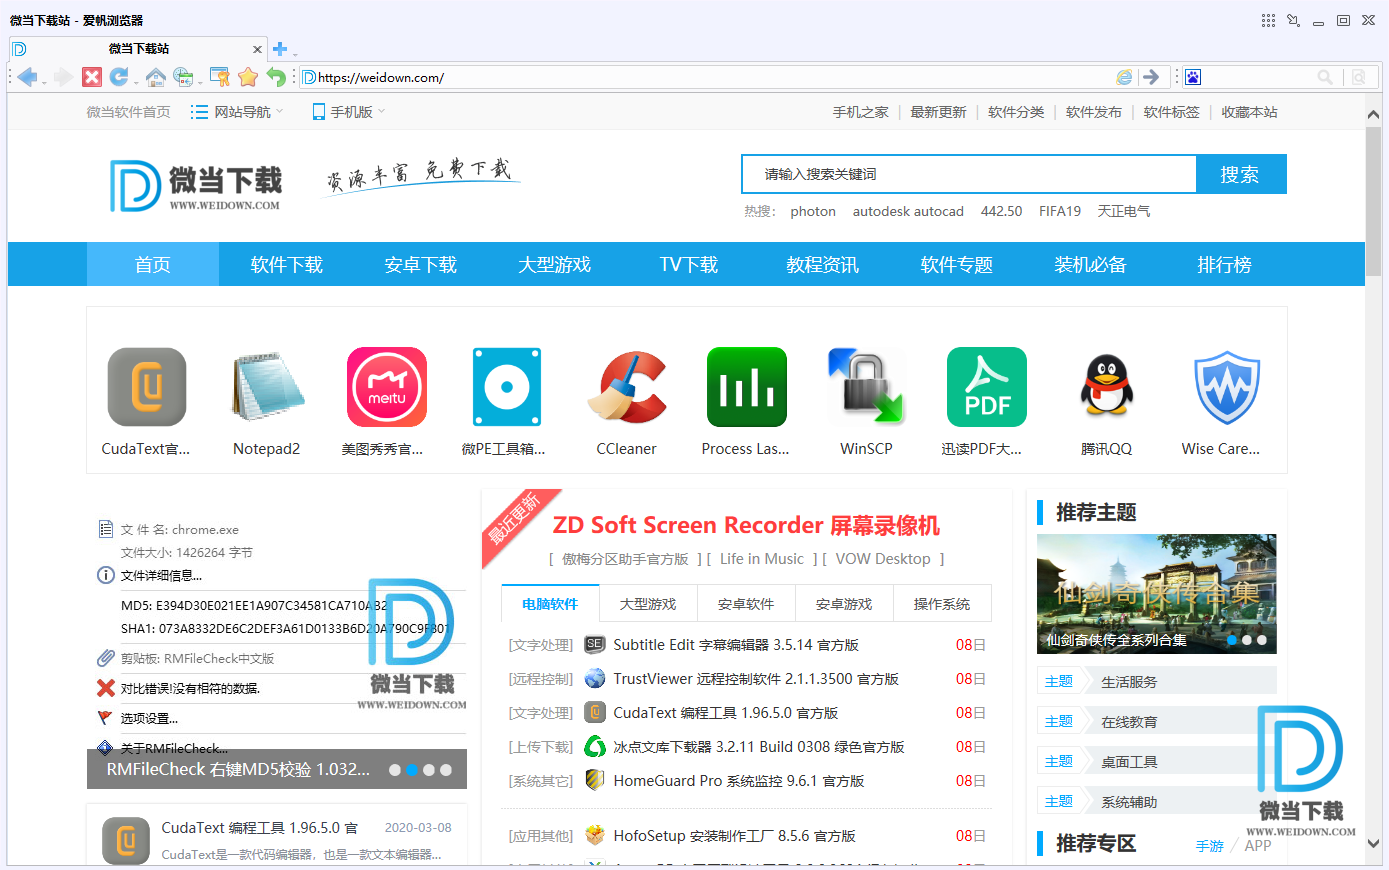Screen dimensions: 1389x870
Task: Open the dropdown arrow beside the new tab button
Action: pyautogui.click(x=295, y=54)
